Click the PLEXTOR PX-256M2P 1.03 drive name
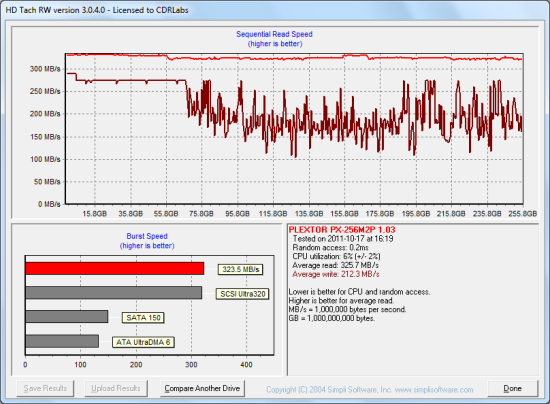 coord(342,230)
